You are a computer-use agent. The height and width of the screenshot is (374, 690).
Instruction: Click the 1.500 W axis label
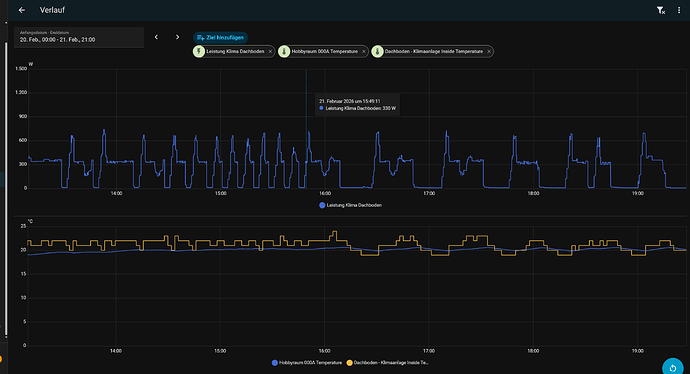[x=21, y=69]
